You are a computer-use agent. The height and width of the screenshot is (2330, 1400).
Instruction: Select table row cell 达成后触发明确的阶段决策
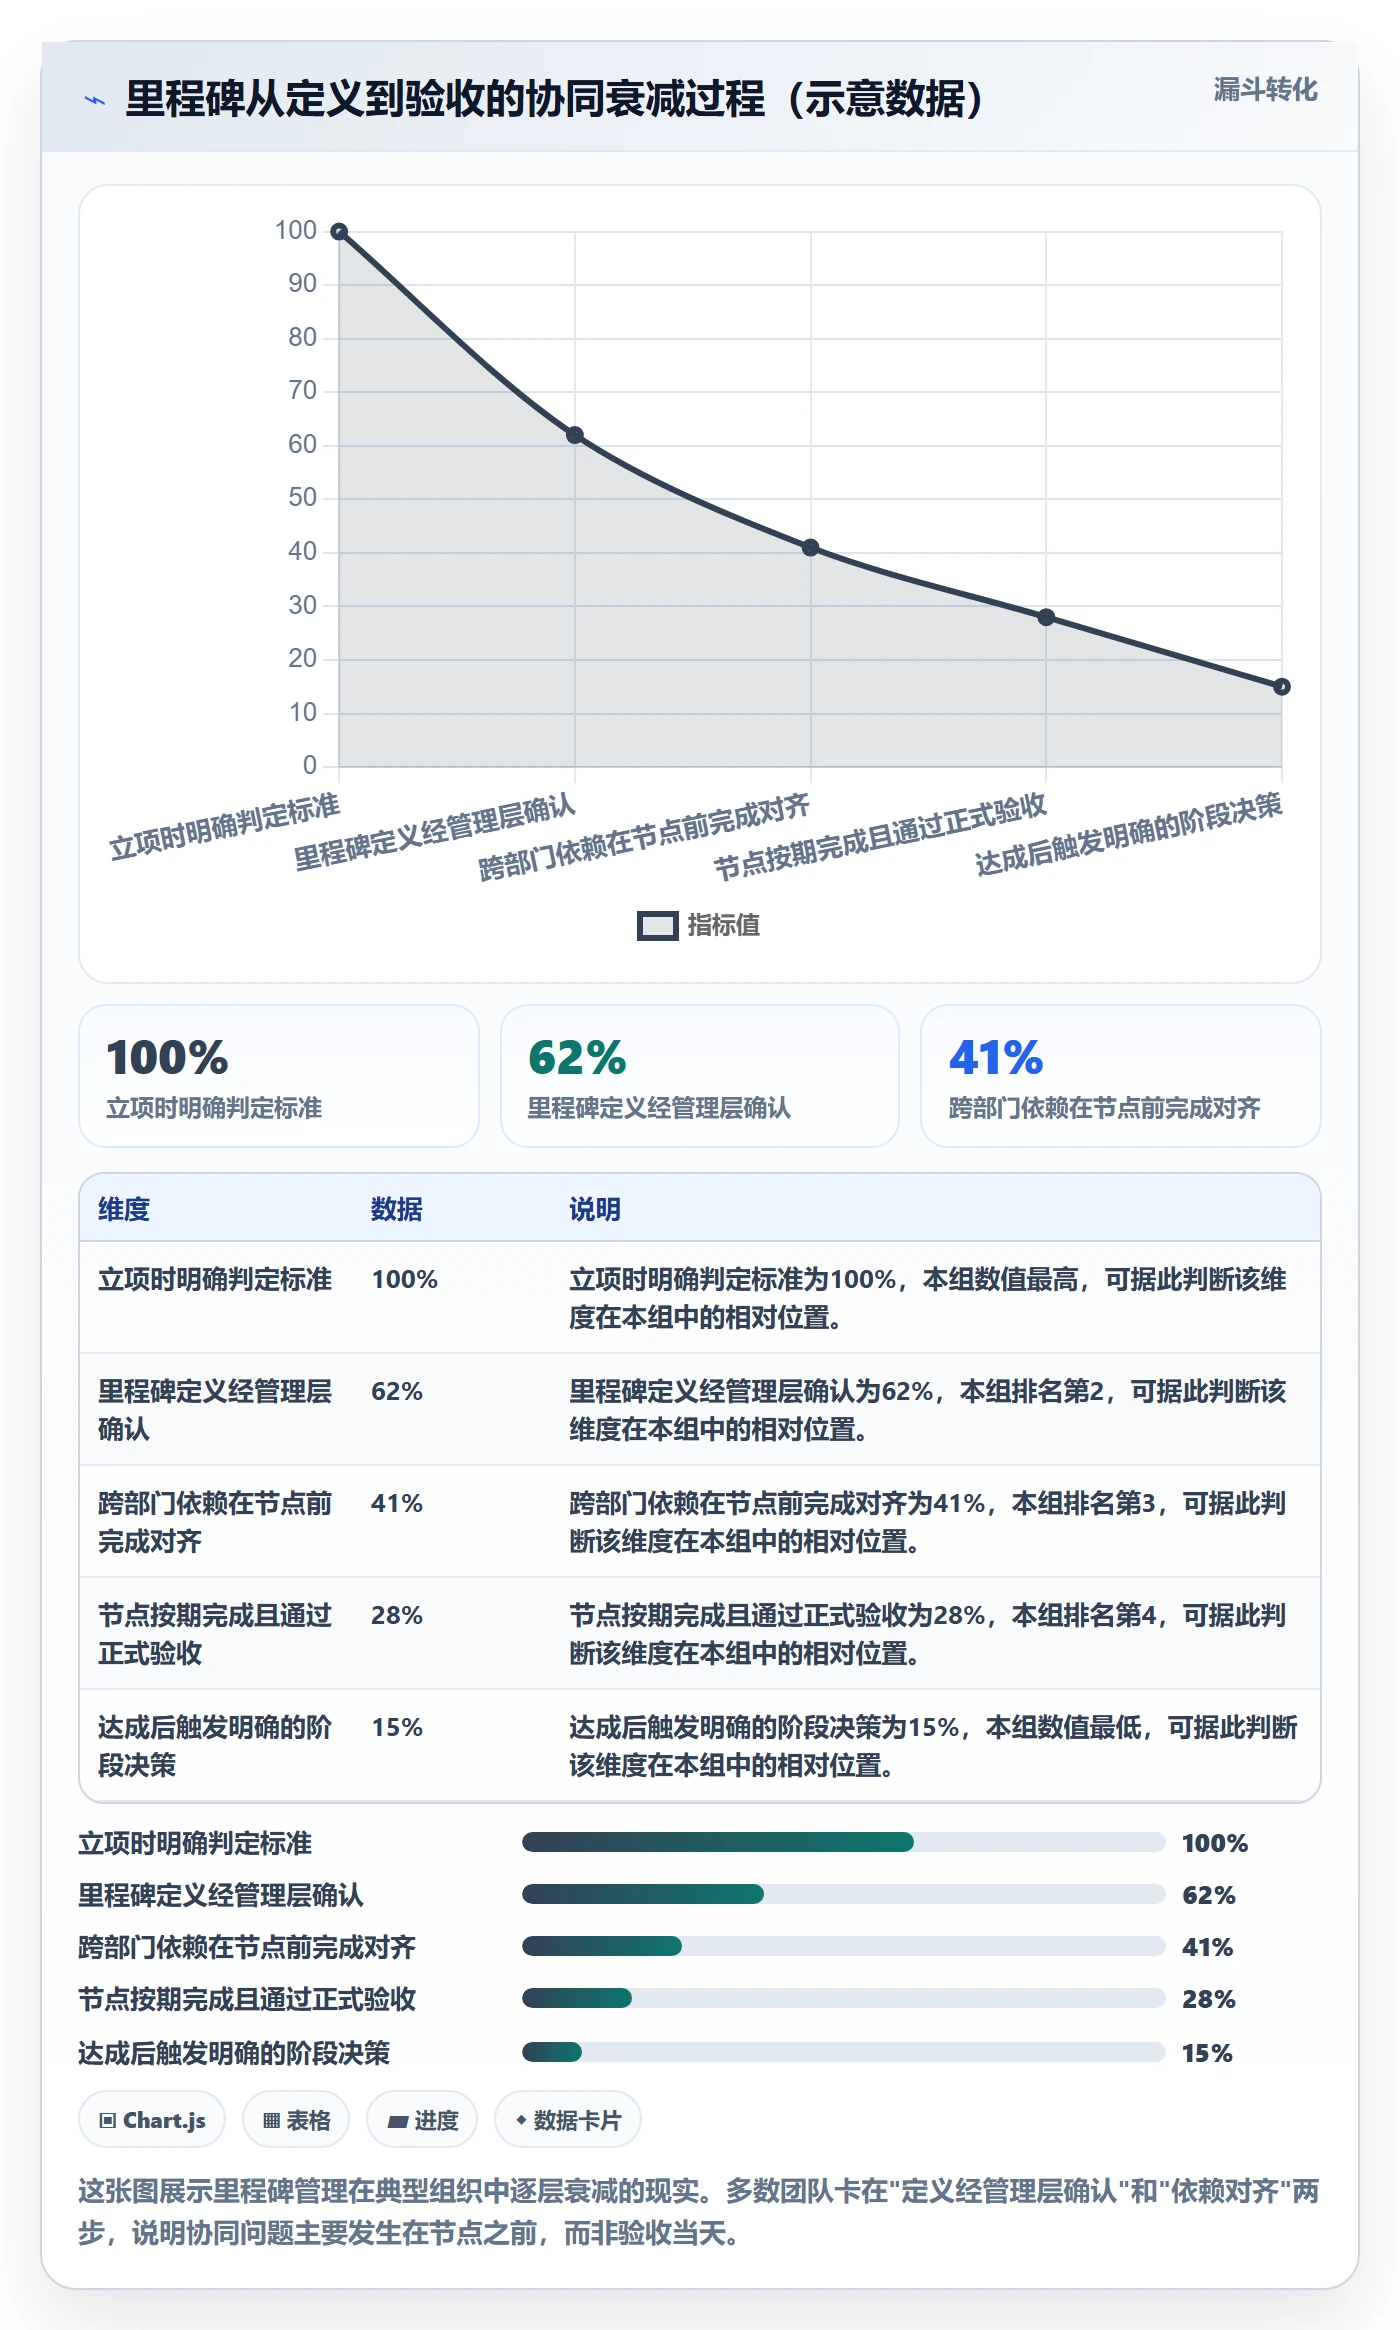pyautogui.click(x=215, y=1746)
